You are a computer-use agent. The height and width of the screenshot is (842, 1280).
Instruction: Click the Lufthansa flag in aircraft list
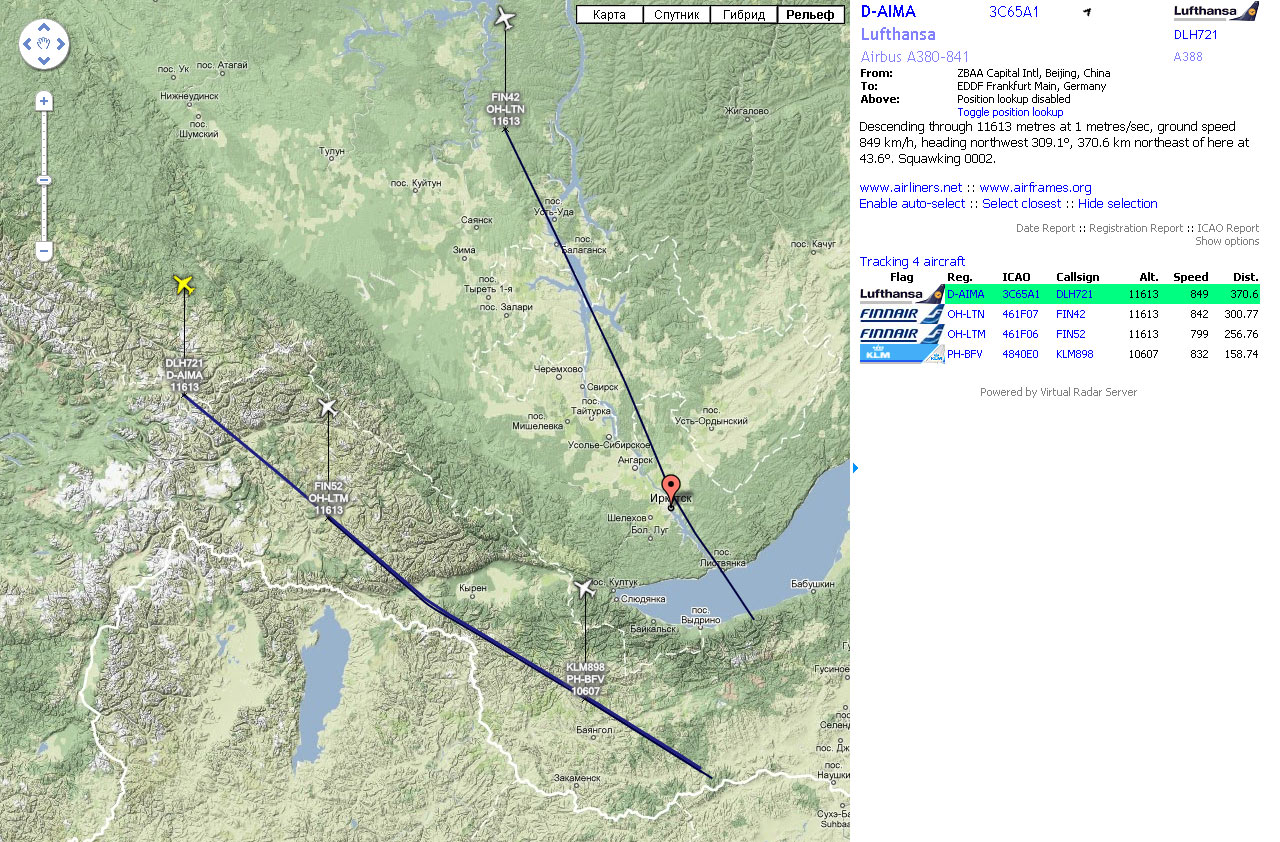tap(902, 294)
